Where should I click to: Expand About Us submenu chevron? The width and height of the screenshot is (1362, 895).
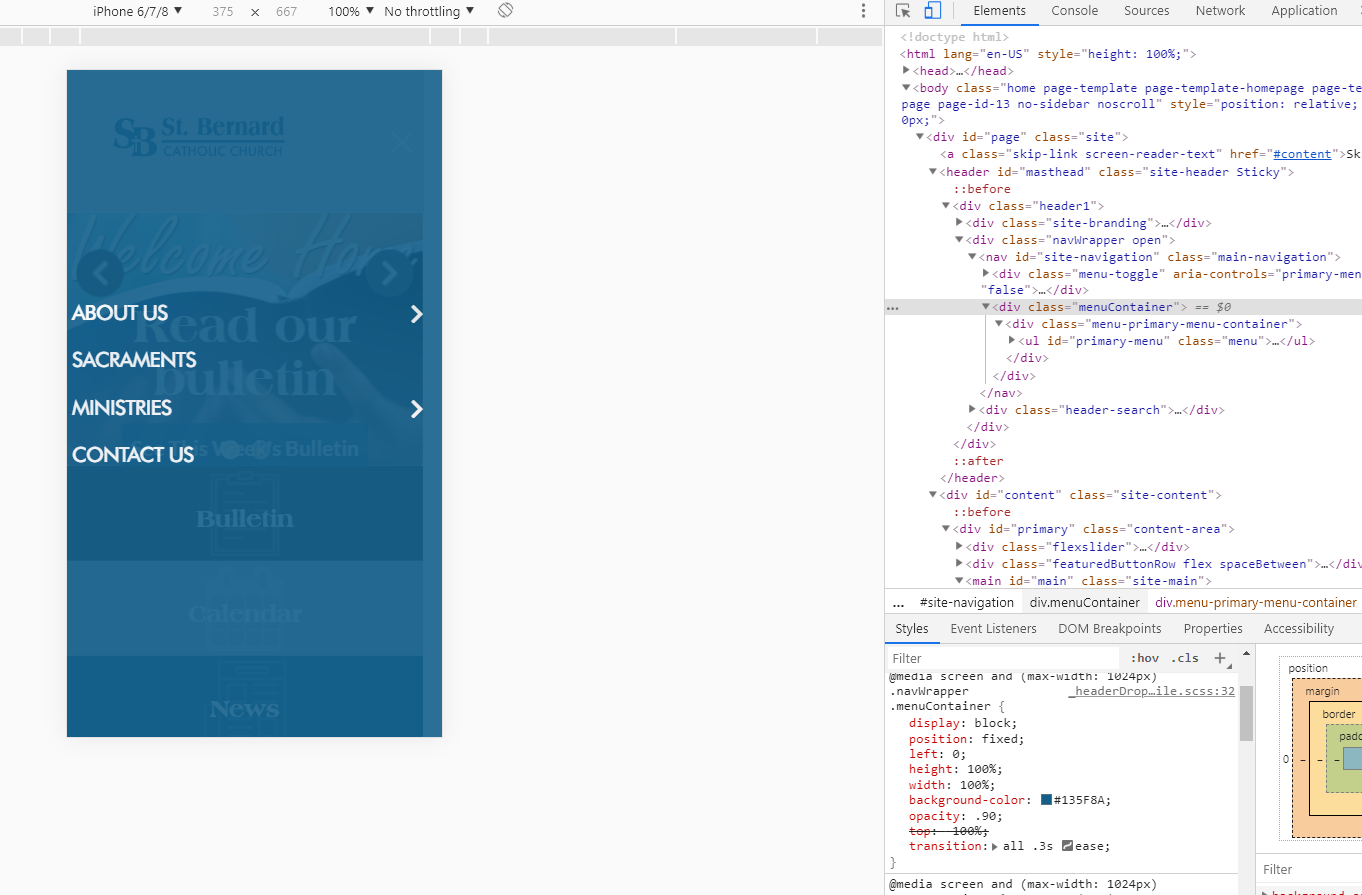416,314
